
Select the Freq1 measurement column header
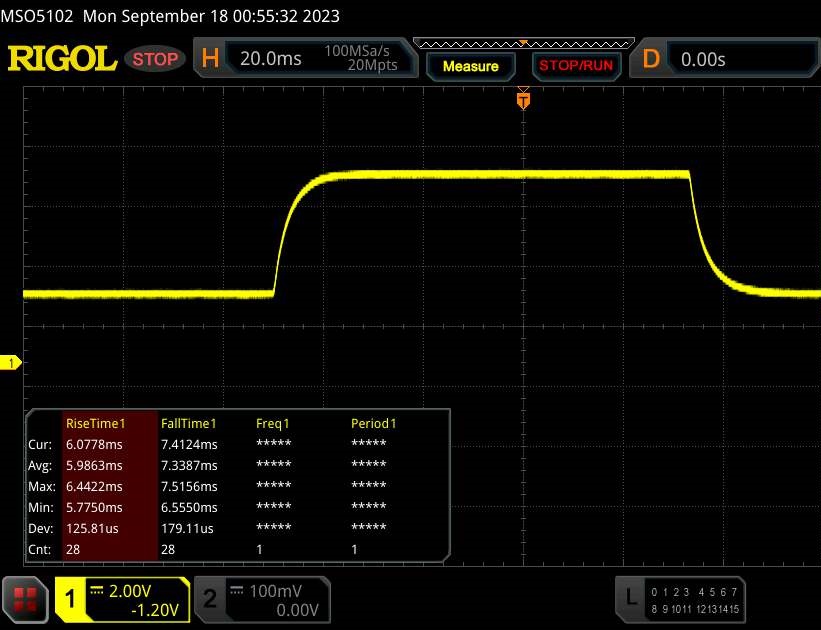pyautogui.click(x=272, y=423)
